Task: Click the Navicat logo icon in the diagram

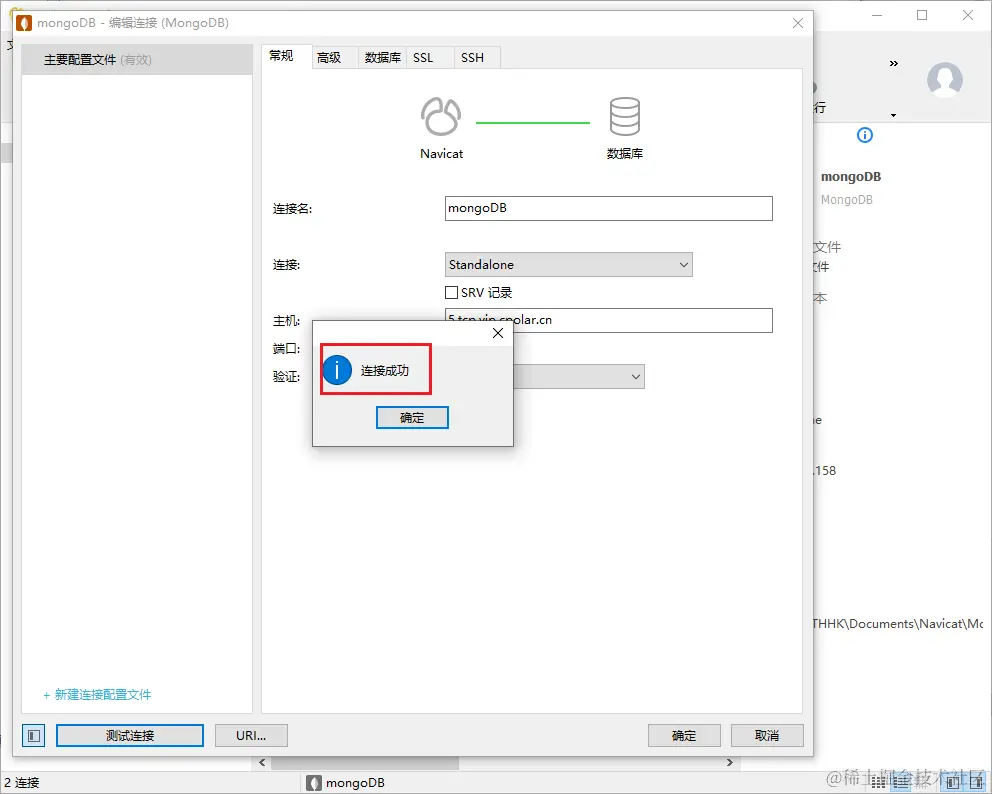Action: coord(441,116)
